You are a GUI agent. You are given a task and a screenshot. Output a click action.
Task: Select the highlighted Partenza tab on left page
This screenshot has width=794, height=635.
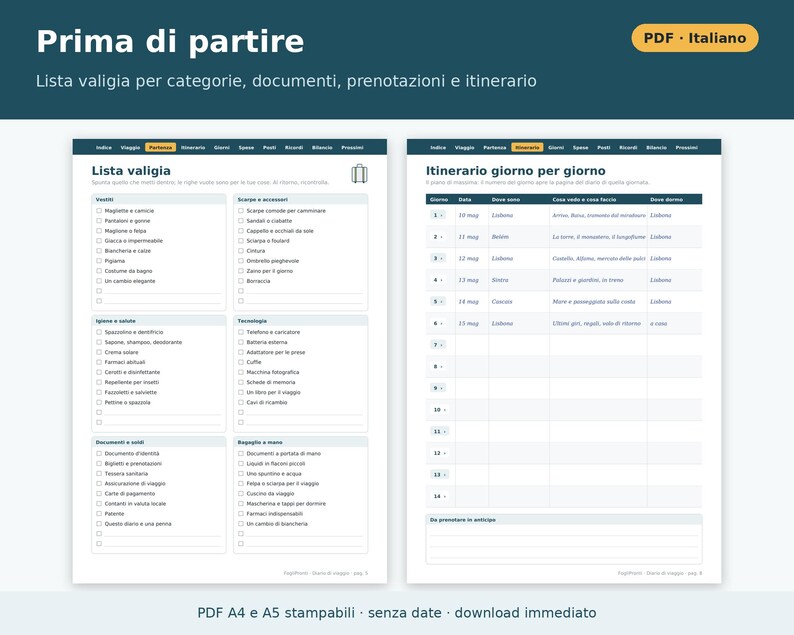pos(161,147)
